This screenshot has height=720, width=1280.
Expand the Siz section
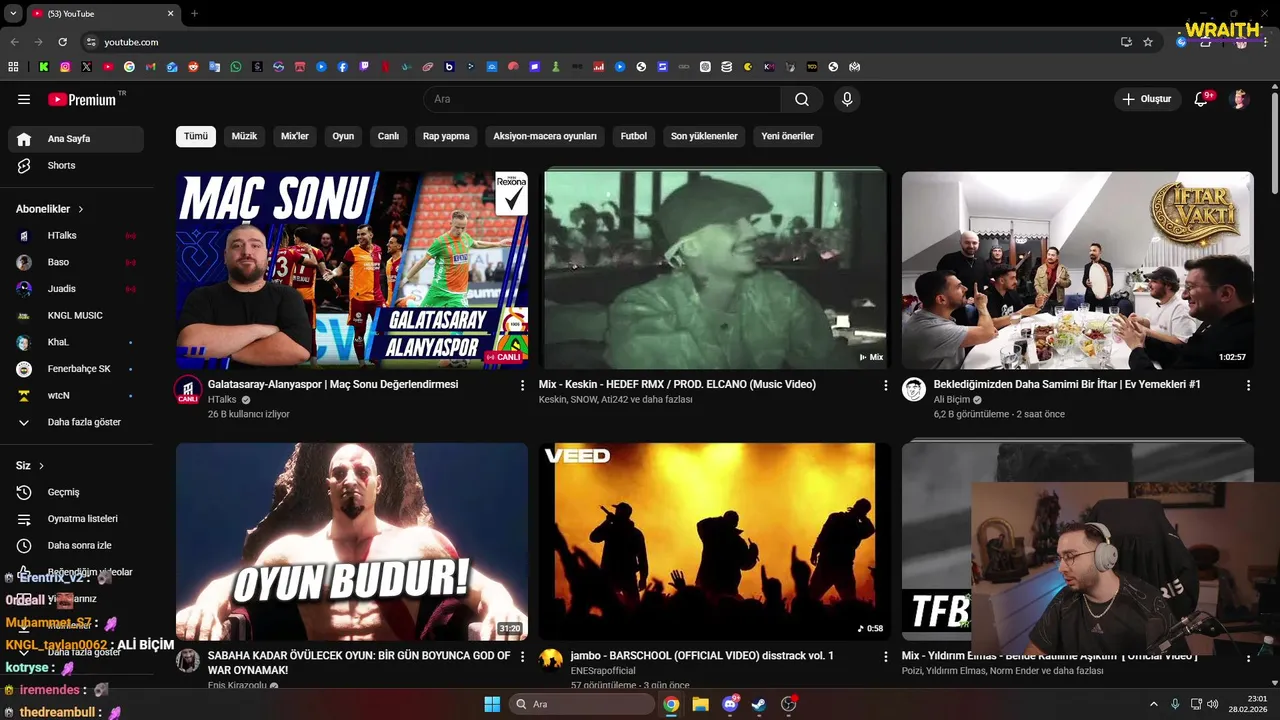click(30, 466)
